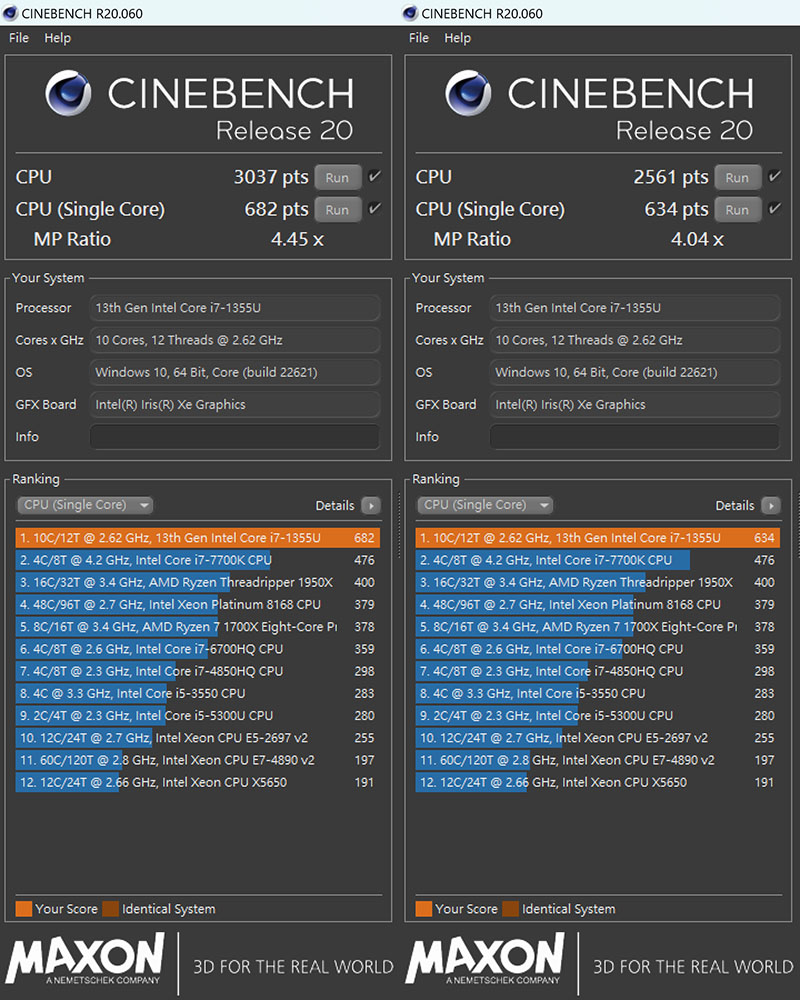Run Single Core test beside 682 pts

click(x=337, y=209)
